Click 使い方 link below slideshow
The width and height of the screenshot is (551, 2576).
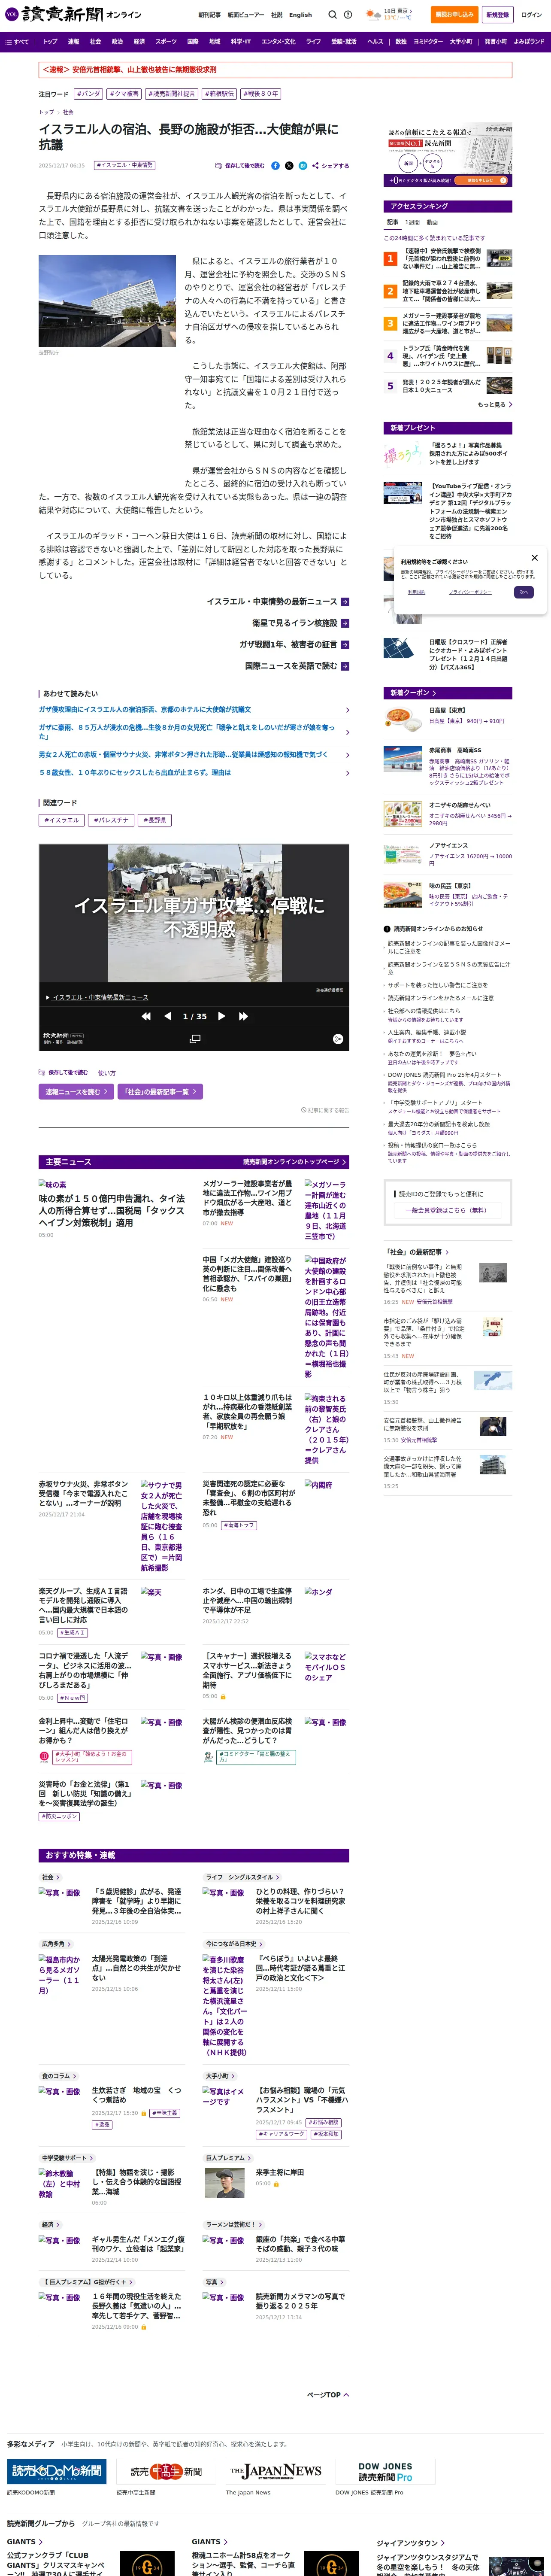107,1073
